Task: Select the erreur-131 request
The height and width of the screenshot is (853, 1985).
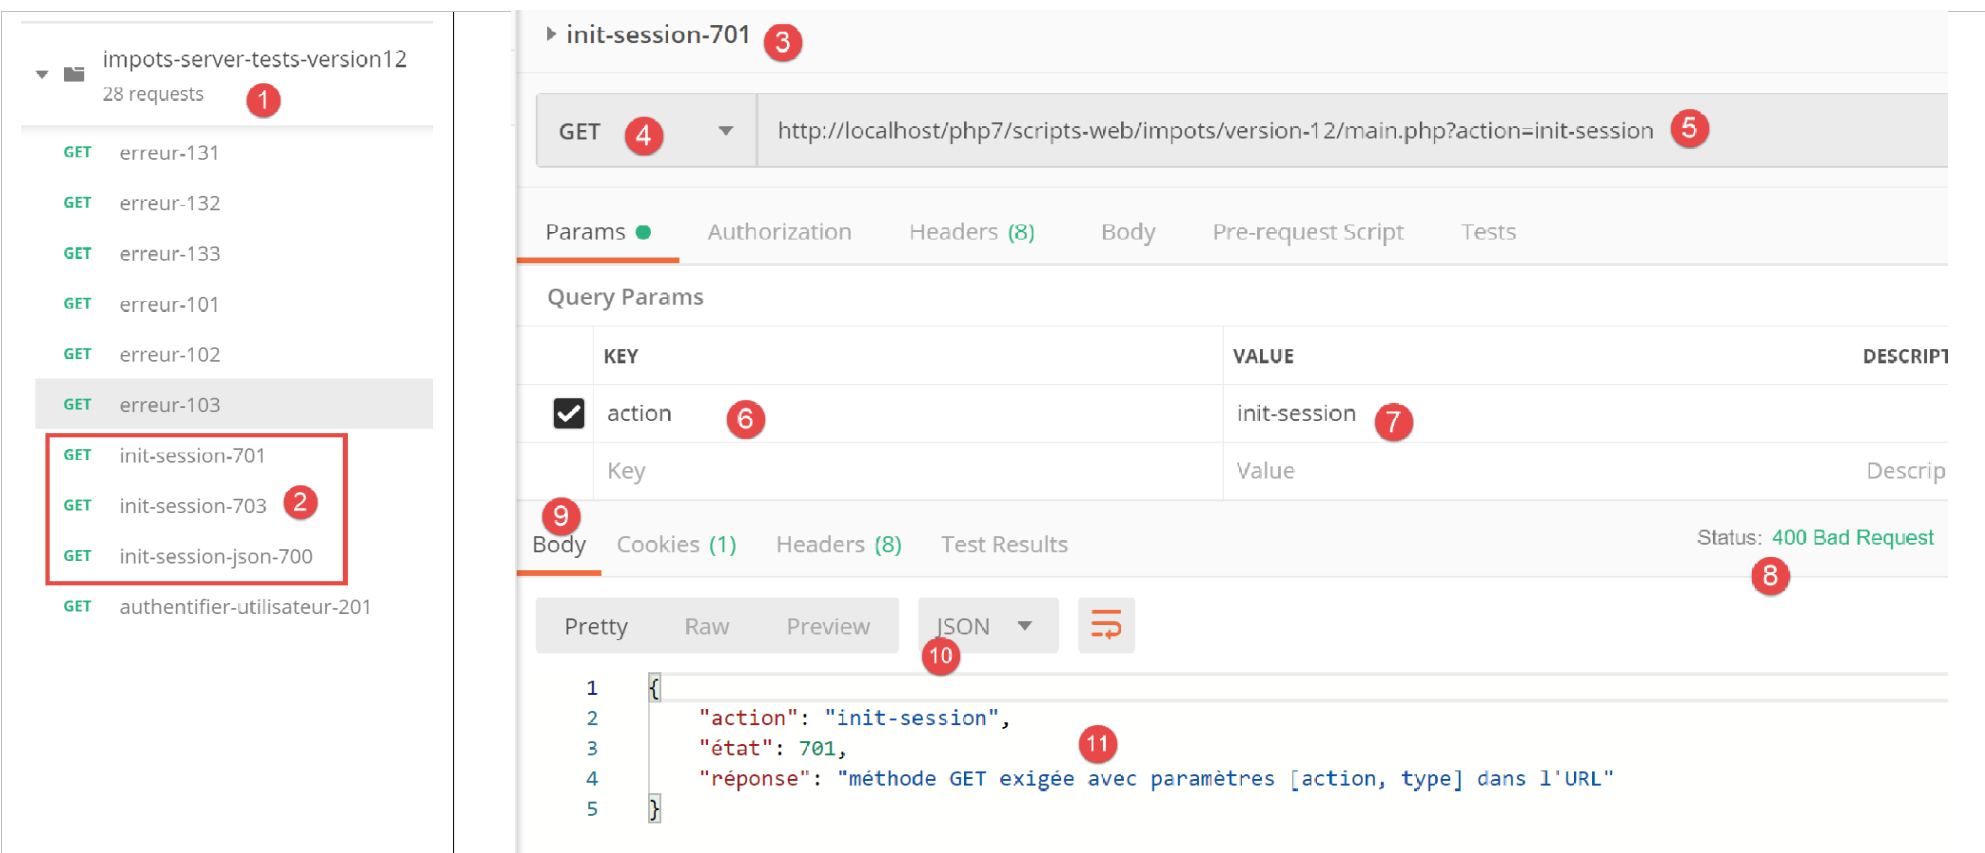Action: click(x=169, y=153)
